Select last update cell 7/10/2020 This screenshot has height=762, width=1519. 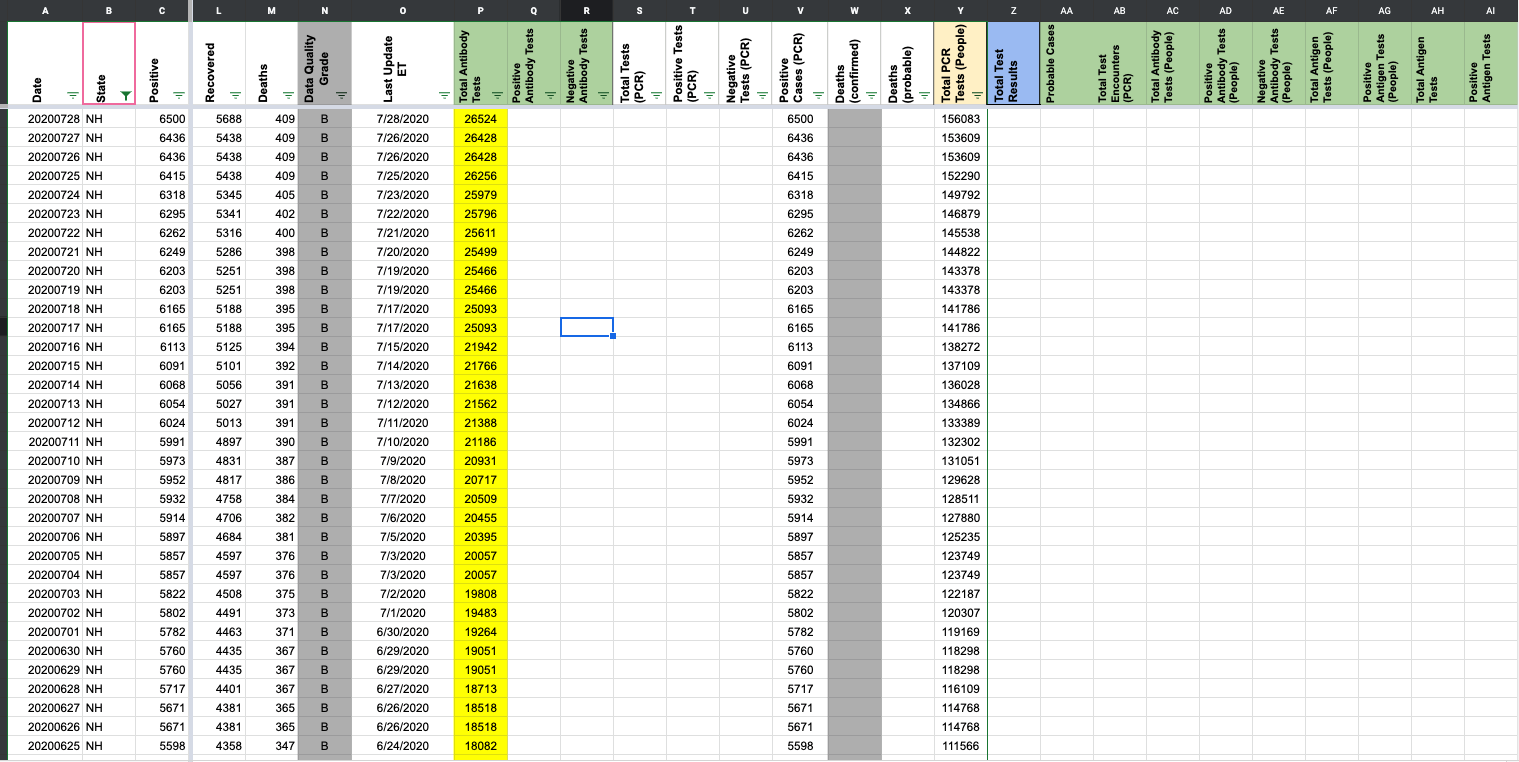403,441
